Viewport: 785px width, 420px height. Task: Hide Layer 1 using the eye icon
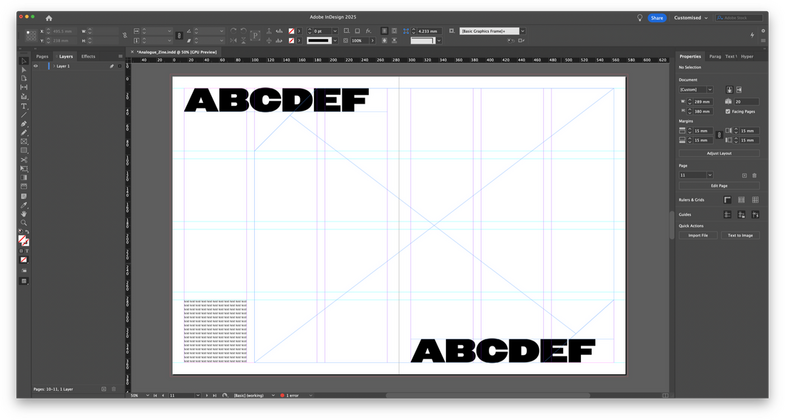pos(35,66)
